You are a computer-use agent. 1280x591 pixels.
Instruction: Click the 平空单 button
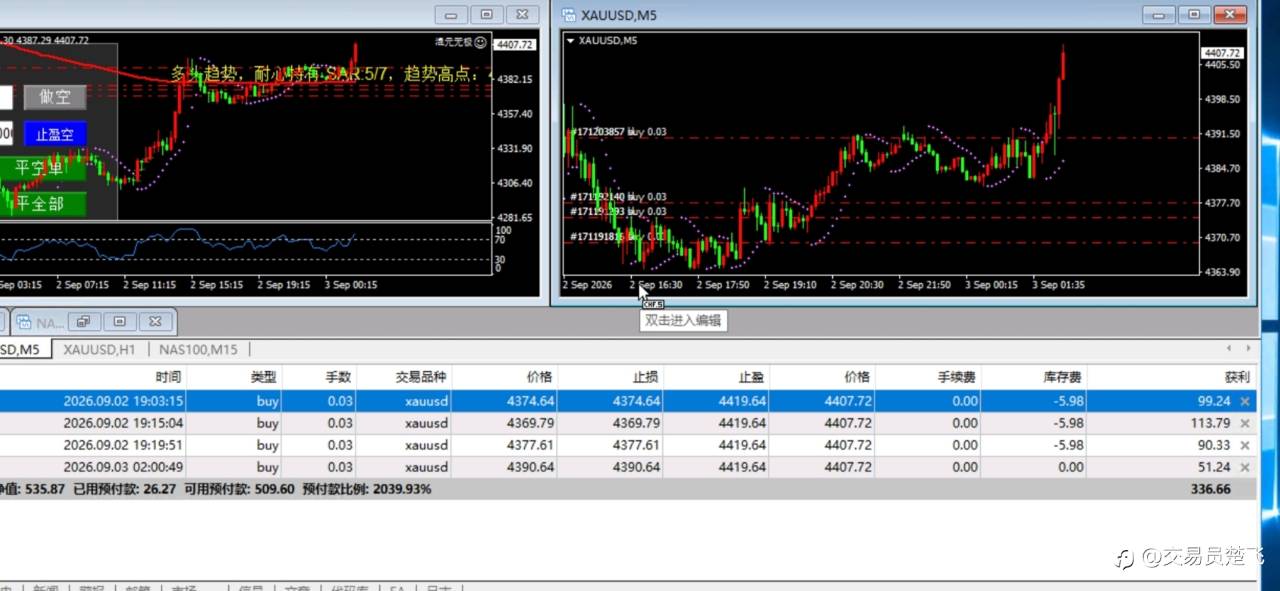41,167
